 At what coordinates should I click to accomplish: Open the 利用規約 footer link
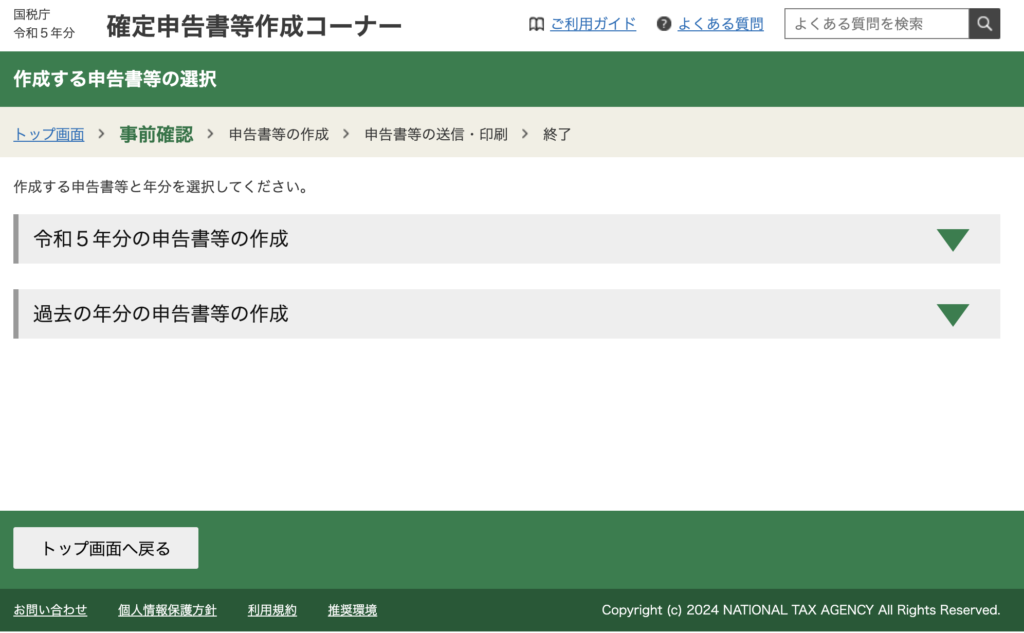pyautogui.click(x=272, y=610)
